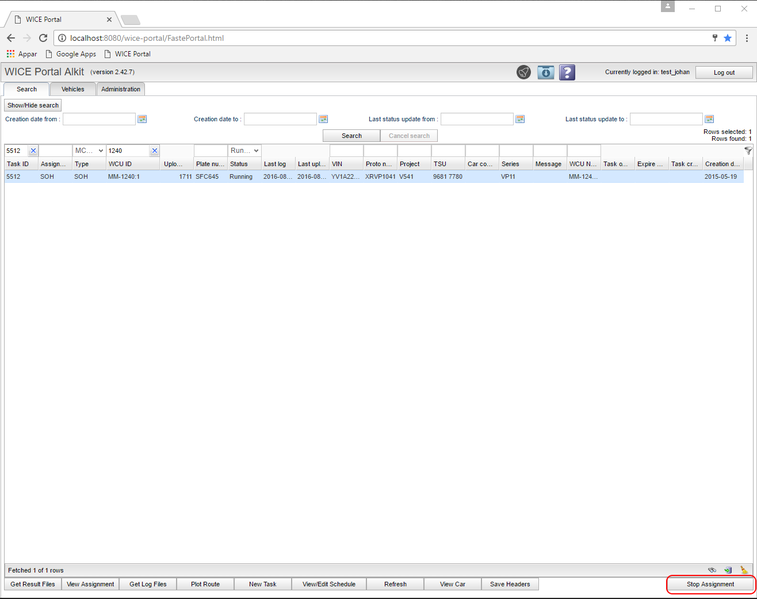Screen dimensions: 757x599
Task: Open calendar for Last status update from
Action: click(x=520, y=119)
